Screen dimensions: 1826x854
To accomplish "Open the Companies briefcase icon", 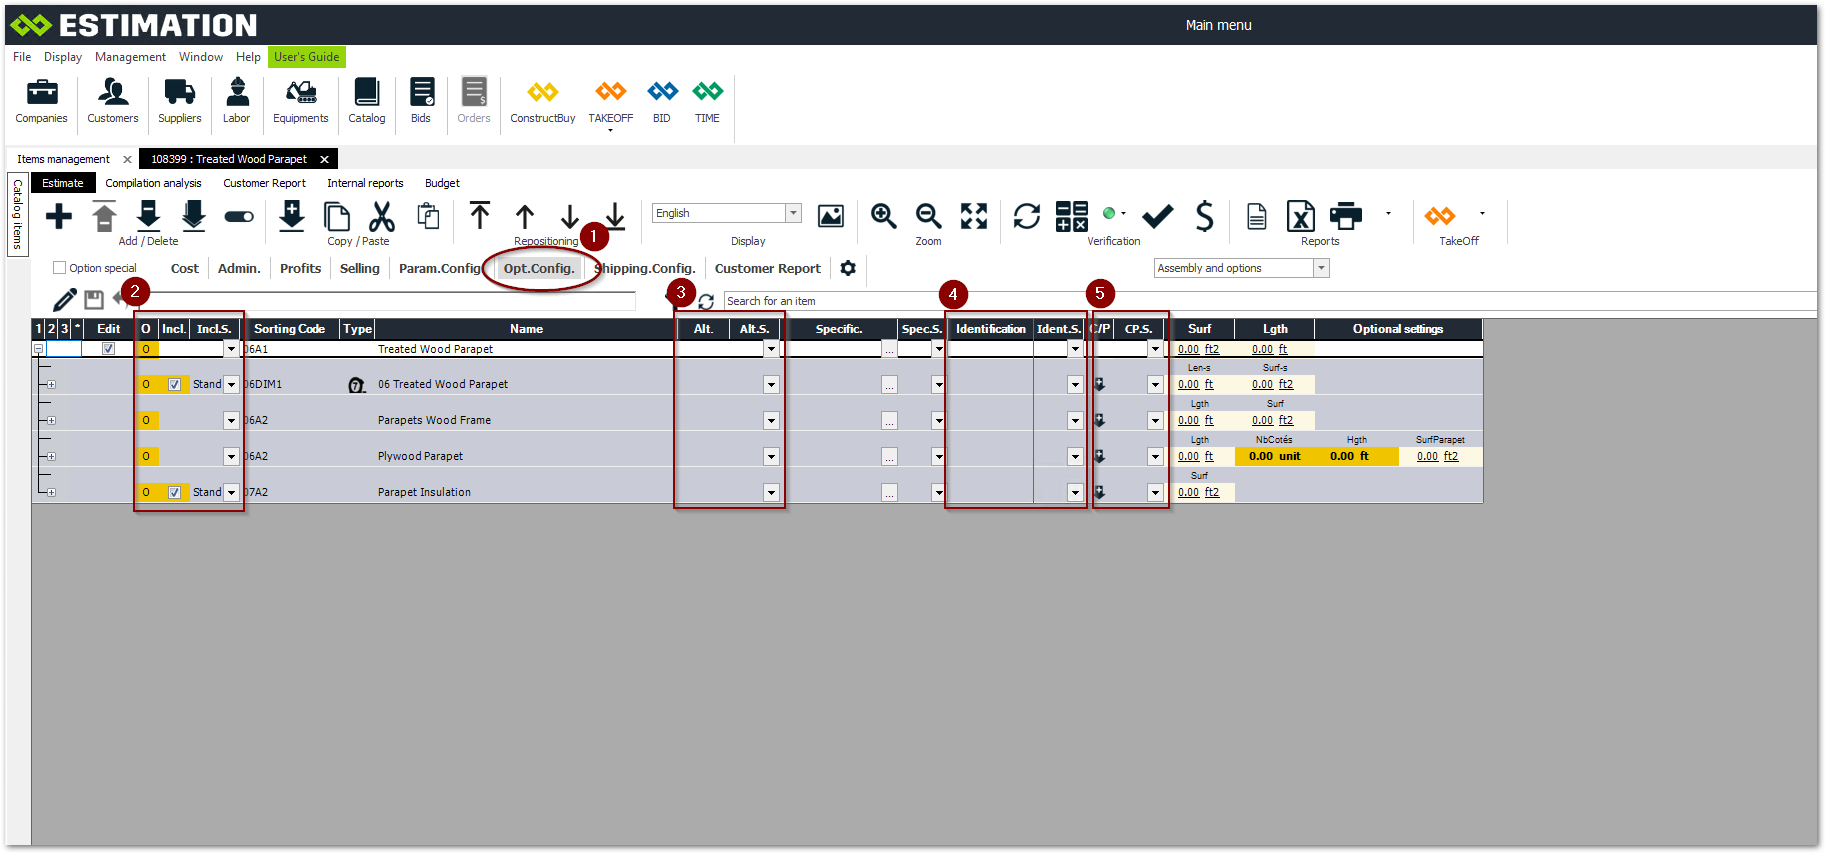I will click(41, 93).
